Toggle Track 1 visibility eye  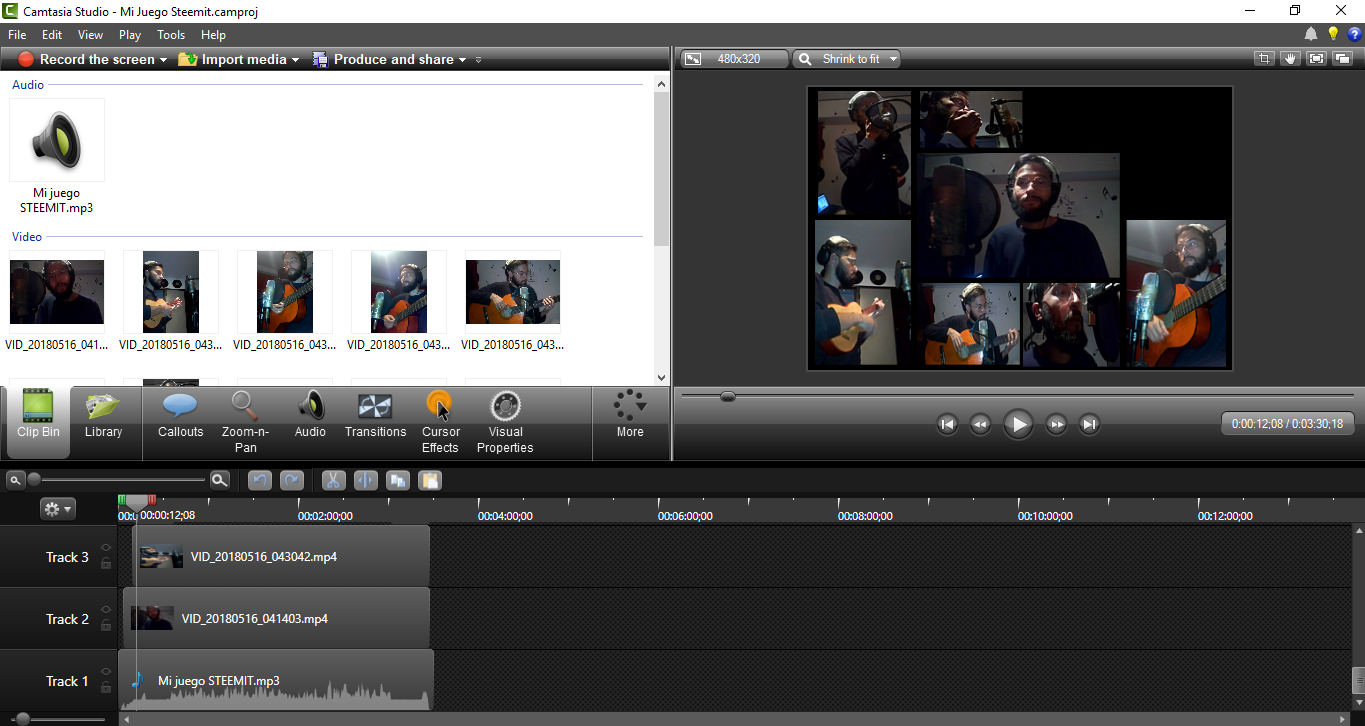click(x=106, y=672)
